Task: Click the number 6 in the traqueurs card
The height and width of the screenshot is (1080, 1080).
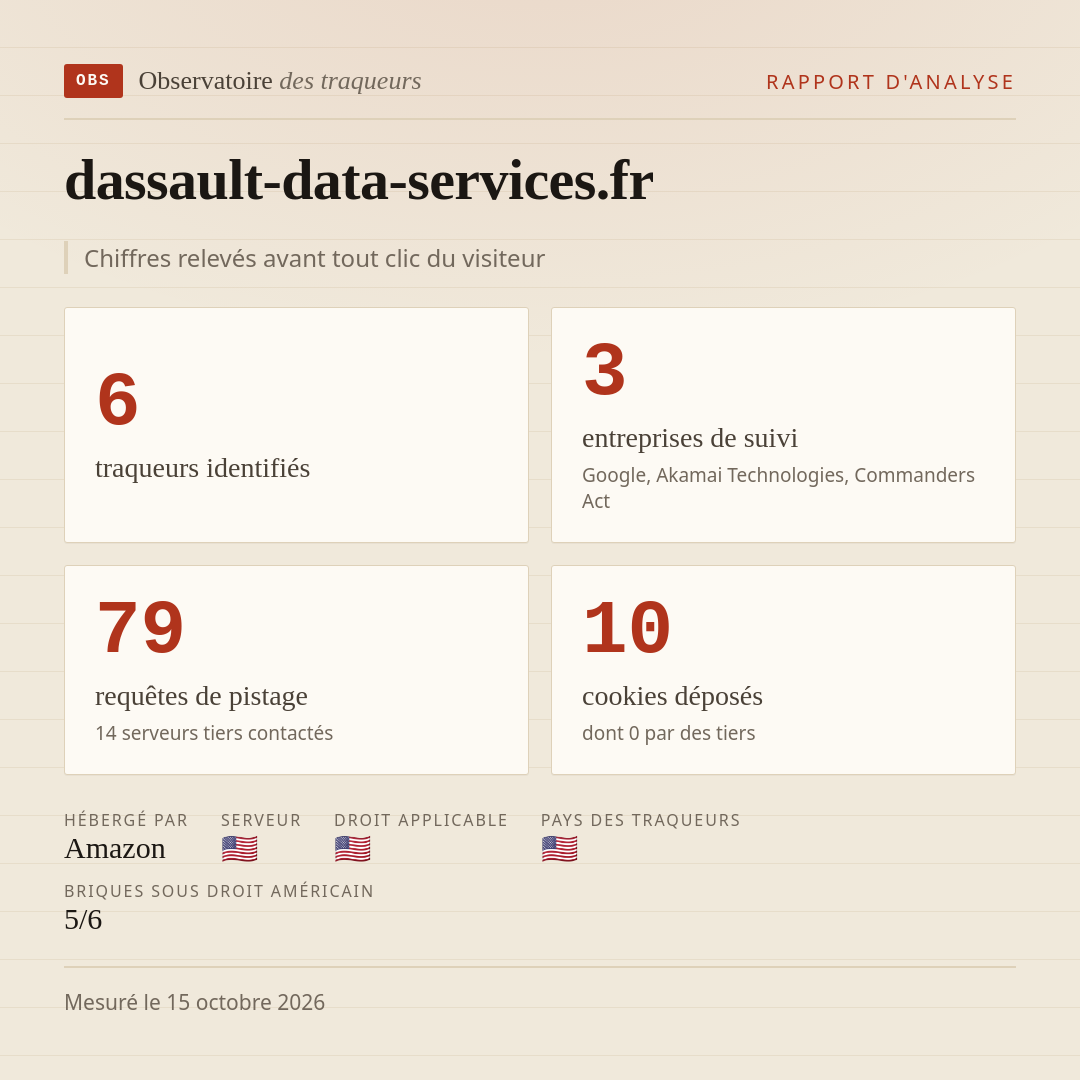Action: 117,399
